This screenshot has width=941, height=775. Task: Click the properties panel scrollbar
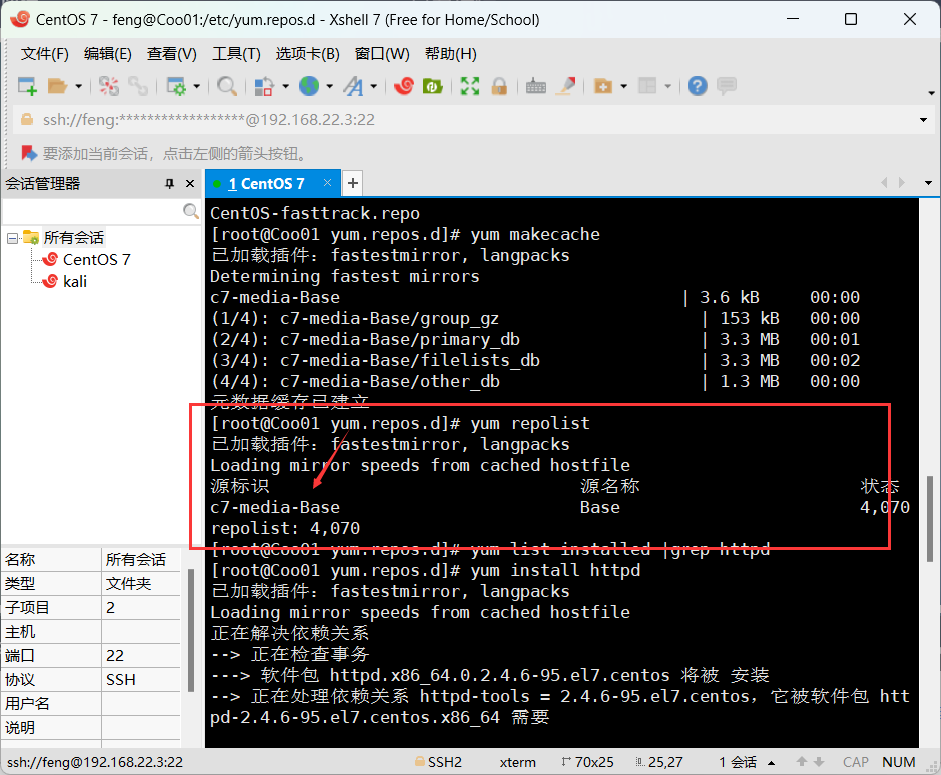click(x=191, y=630)
